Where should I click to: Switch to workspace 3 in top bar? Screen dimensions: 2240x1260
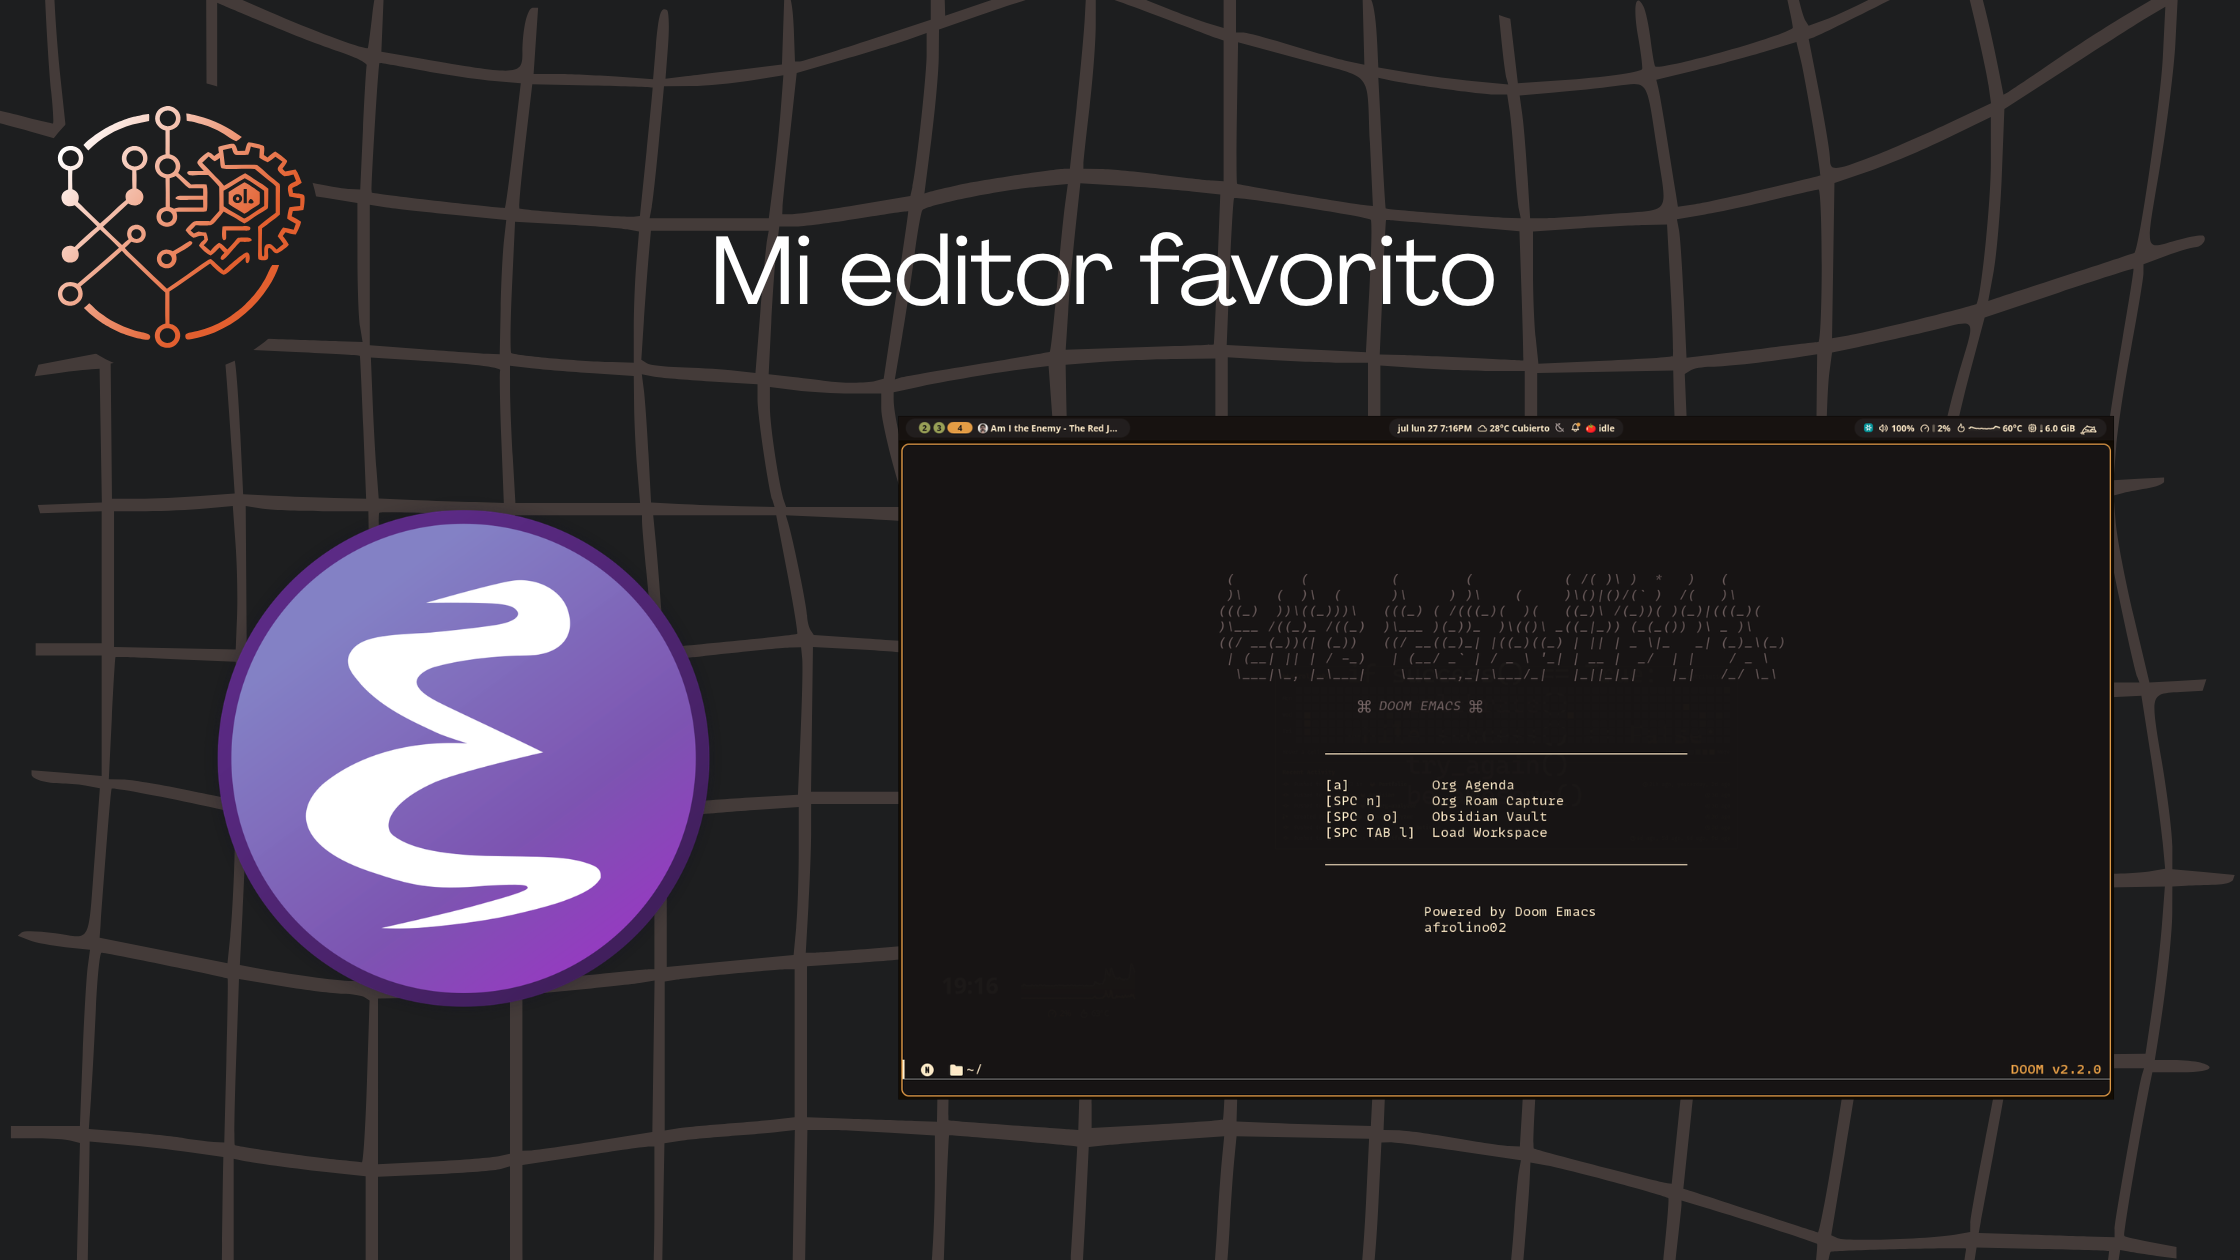tap(939, 428)
